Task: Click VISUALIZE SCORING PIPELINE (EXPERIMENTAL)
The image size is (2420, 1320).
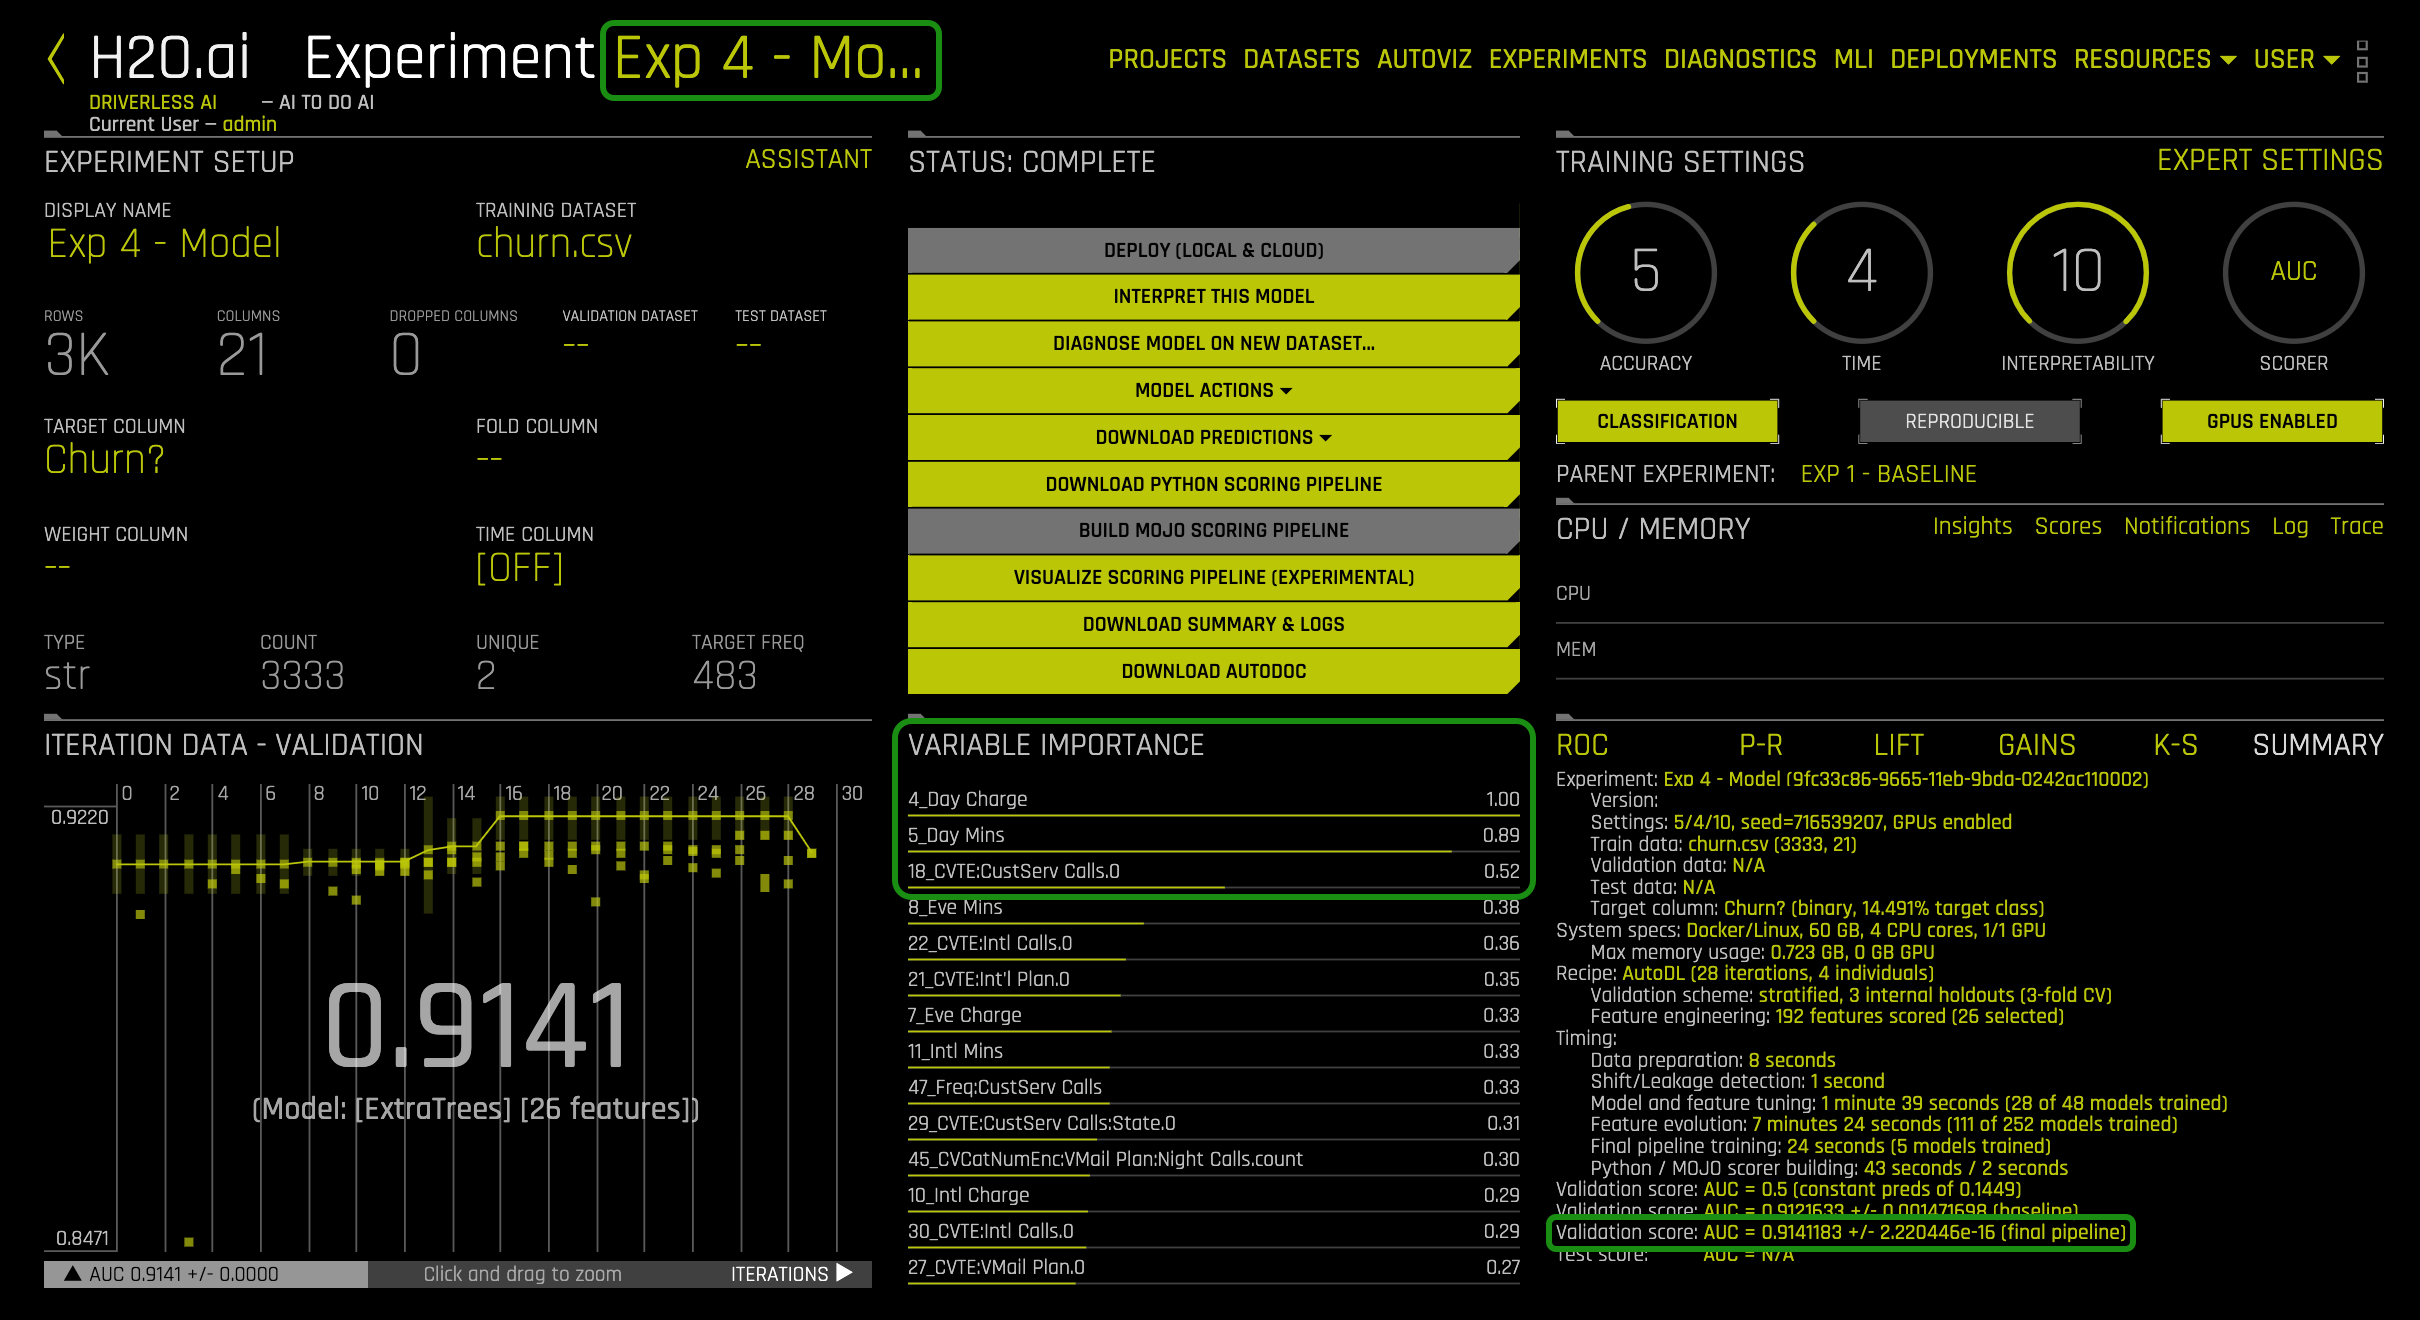Action: click(x=1213, y=577)
